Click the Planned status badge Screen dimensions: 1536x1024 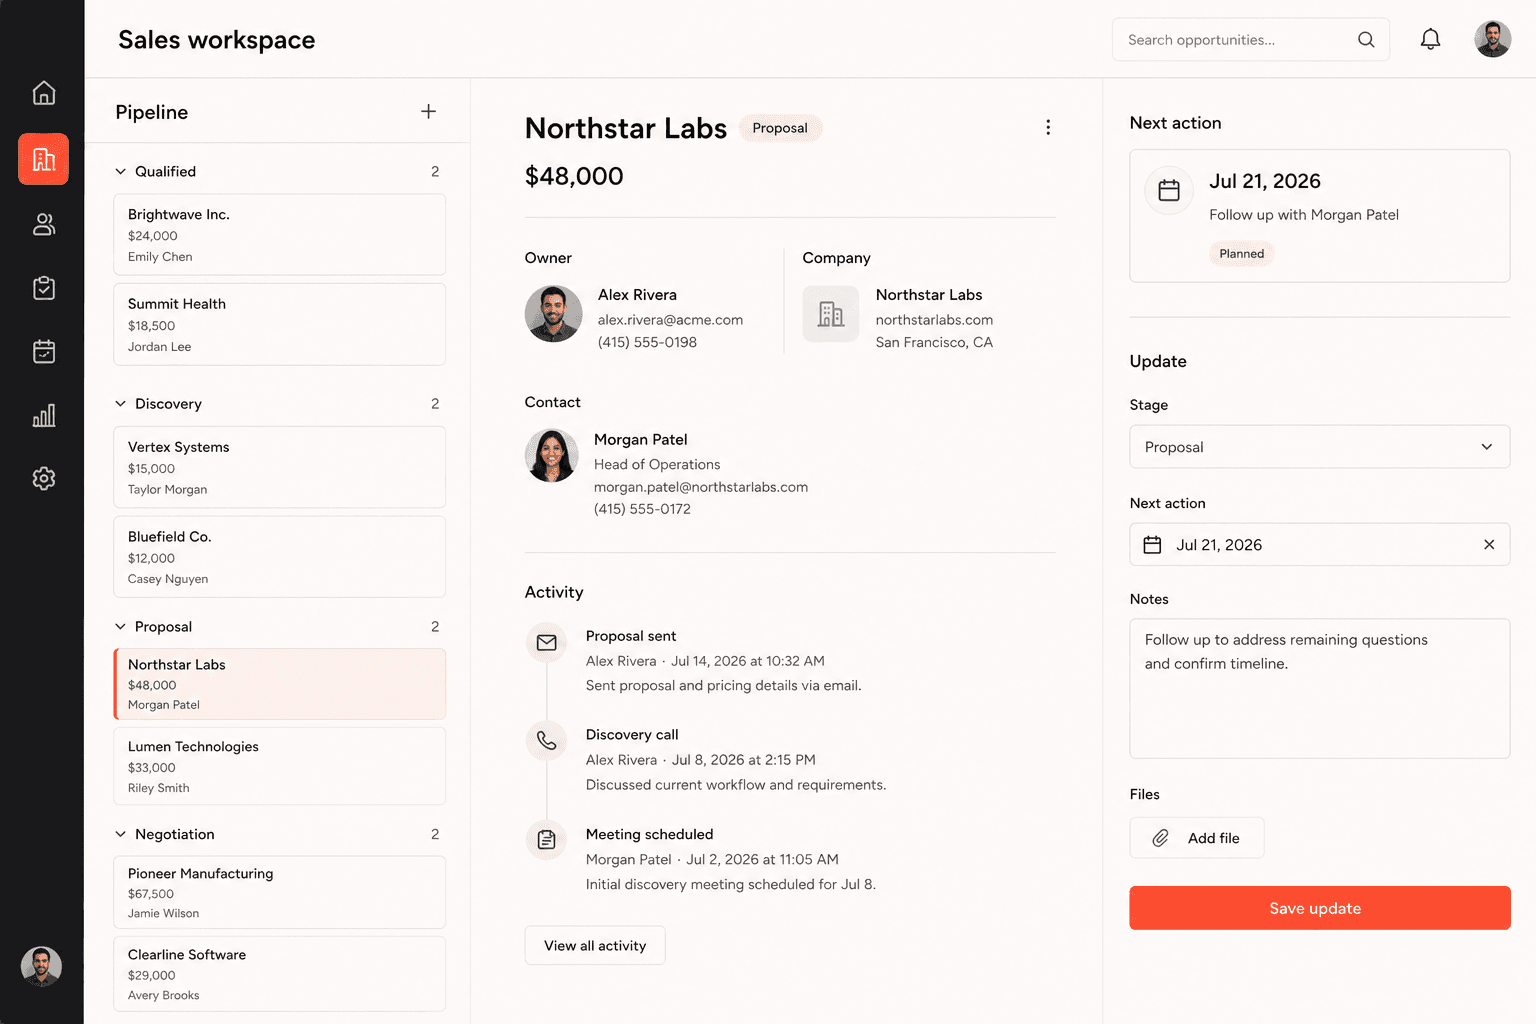tap(1241, 254)
